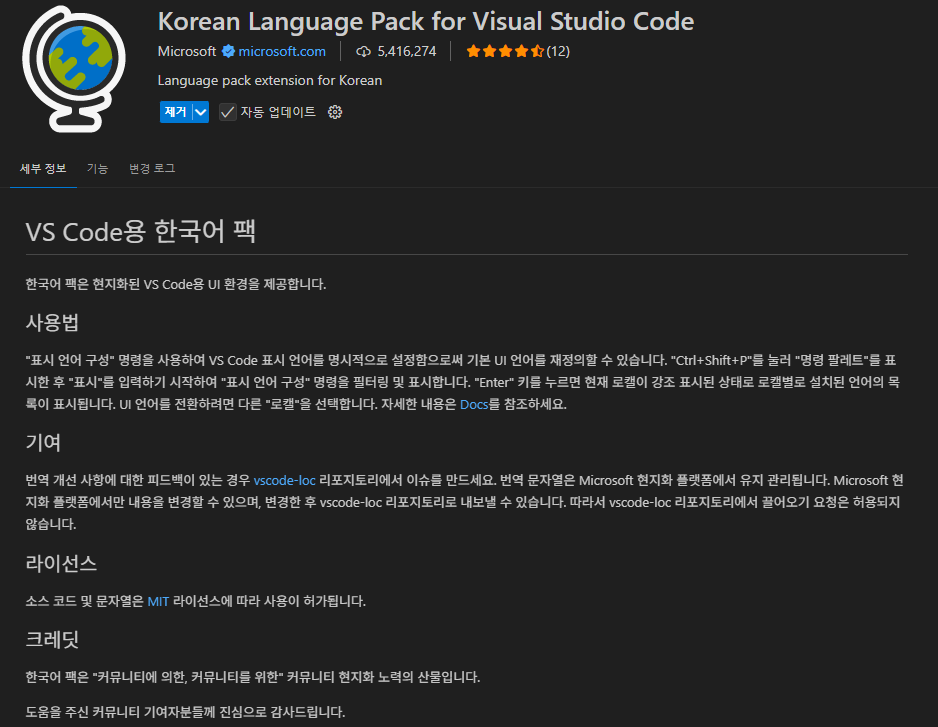Click the Microsoft publisher name
938x727 pixels.
point(187,51)
